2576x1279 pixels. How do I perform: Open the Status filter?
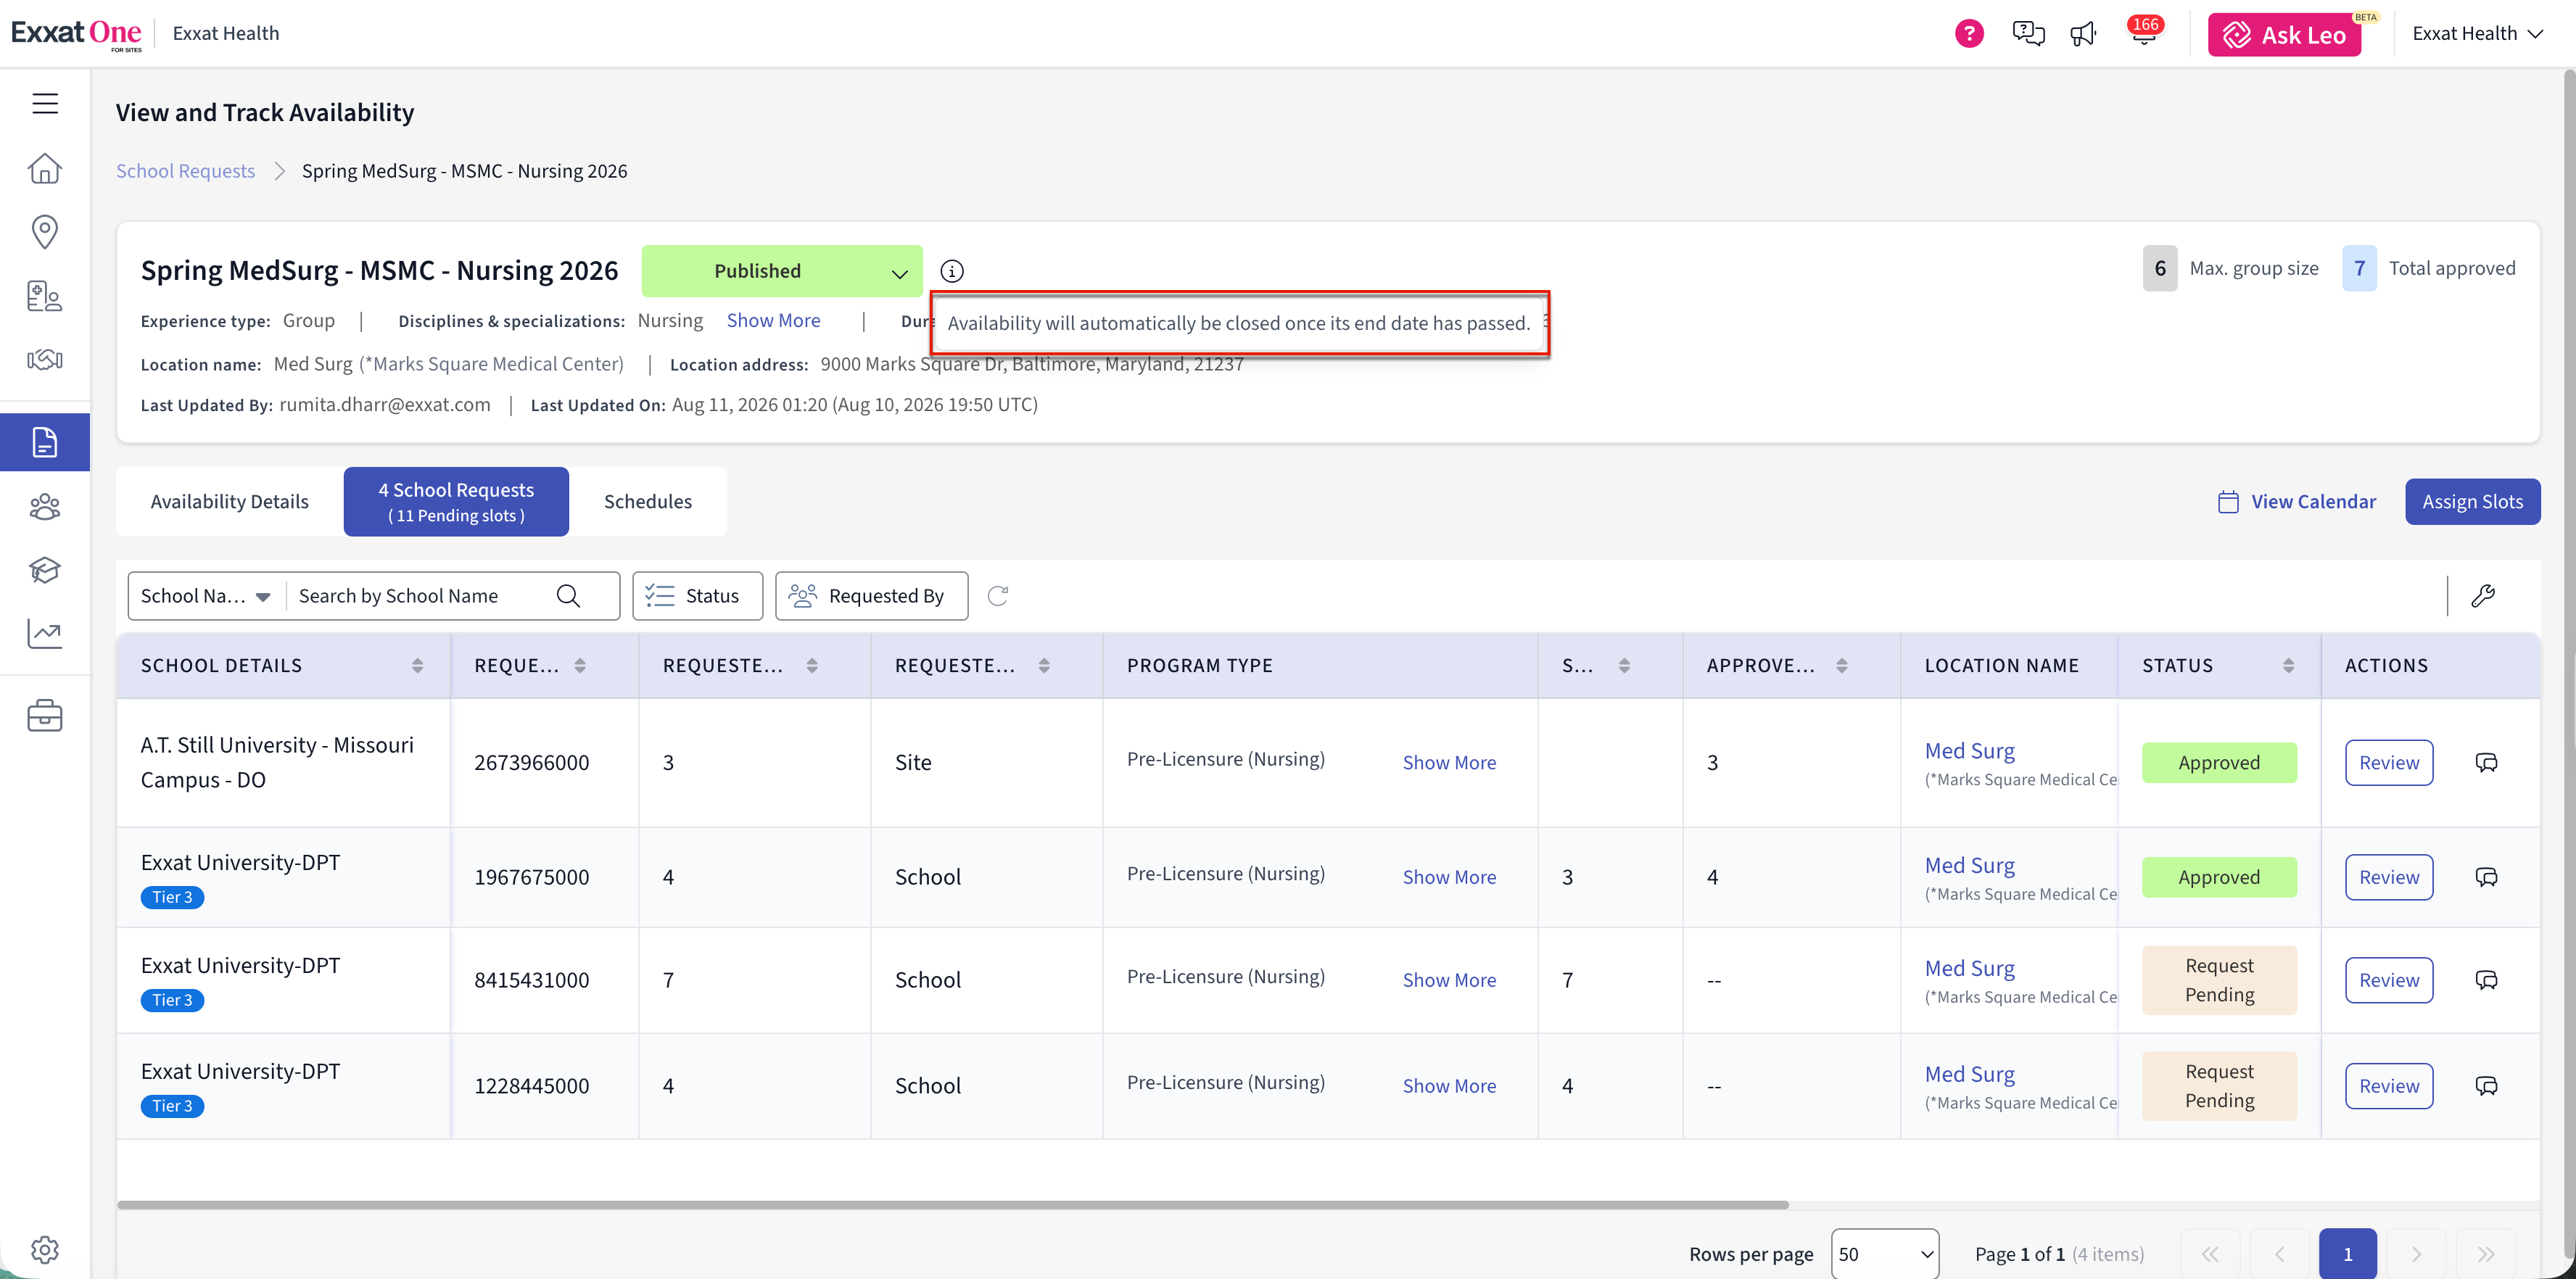(697, 596)
